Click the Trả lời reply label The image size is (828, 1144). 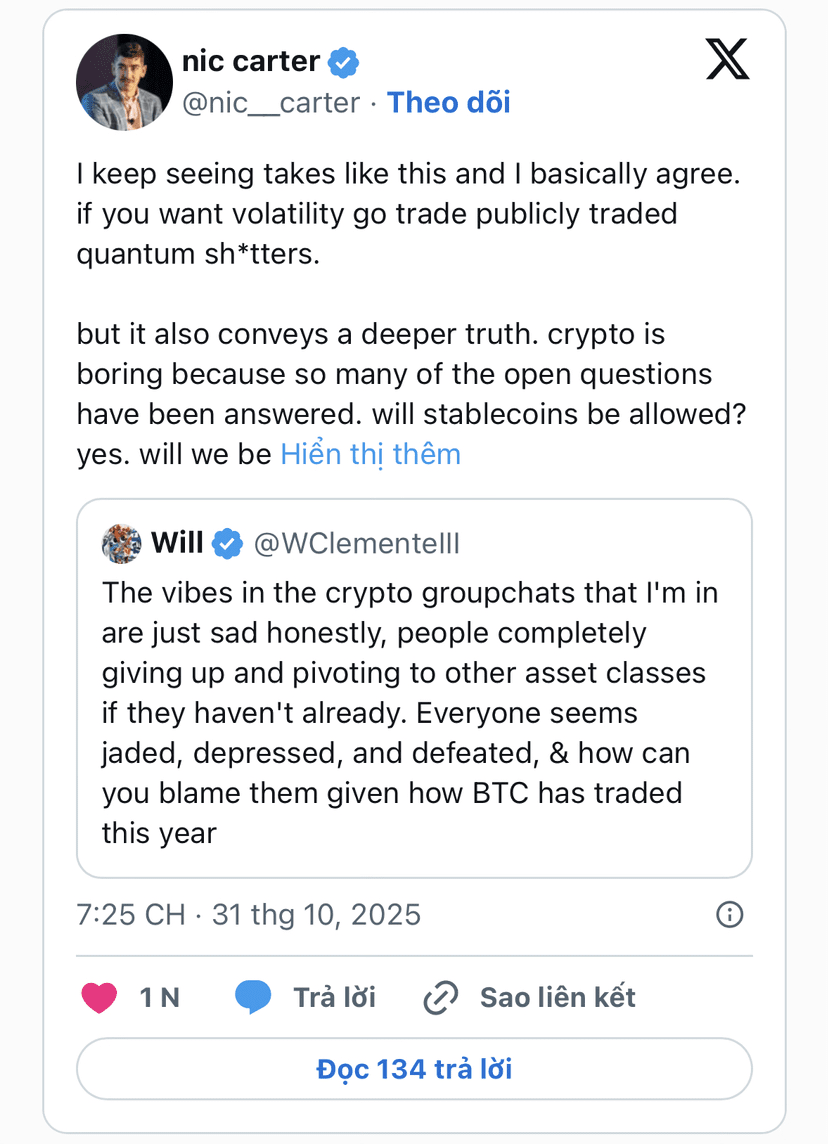point(334,997)
